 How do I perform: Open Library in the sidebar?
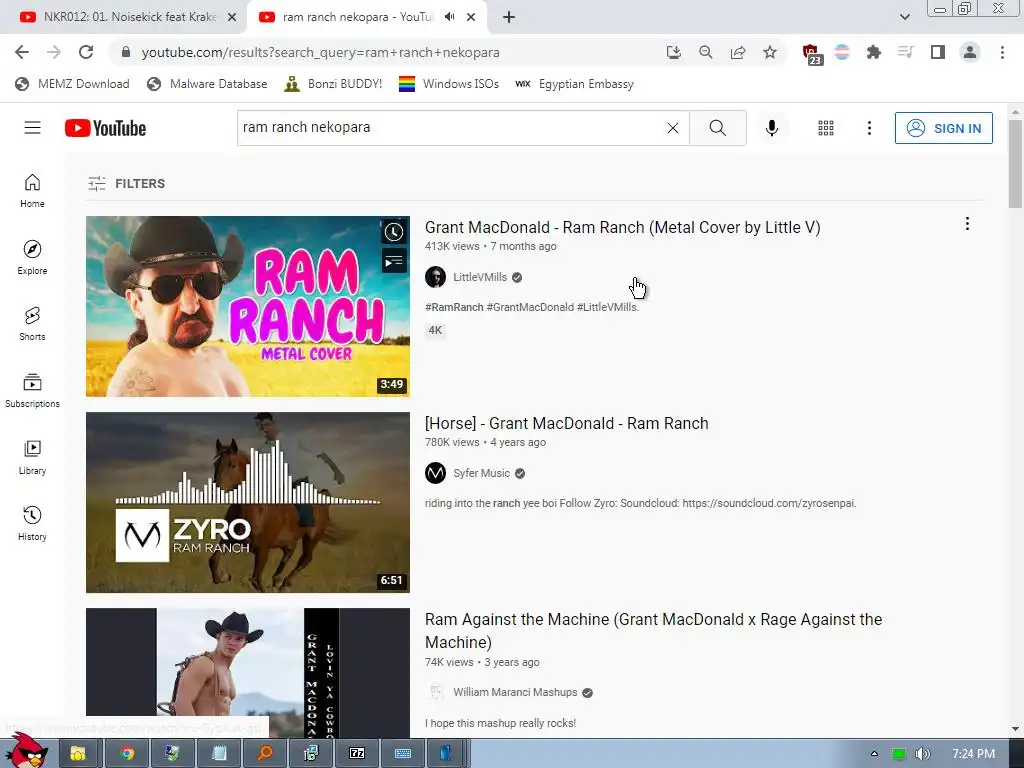32,457
